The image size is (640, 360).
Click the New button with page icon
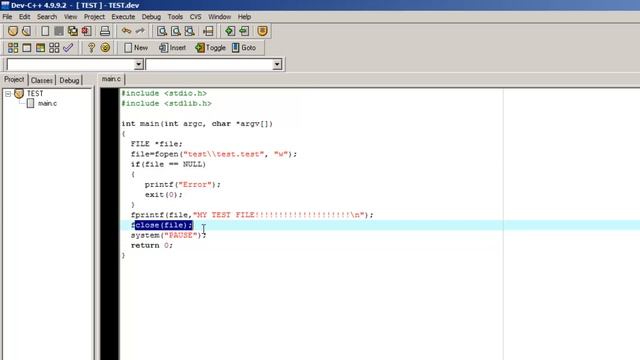[x=136, y=48]
